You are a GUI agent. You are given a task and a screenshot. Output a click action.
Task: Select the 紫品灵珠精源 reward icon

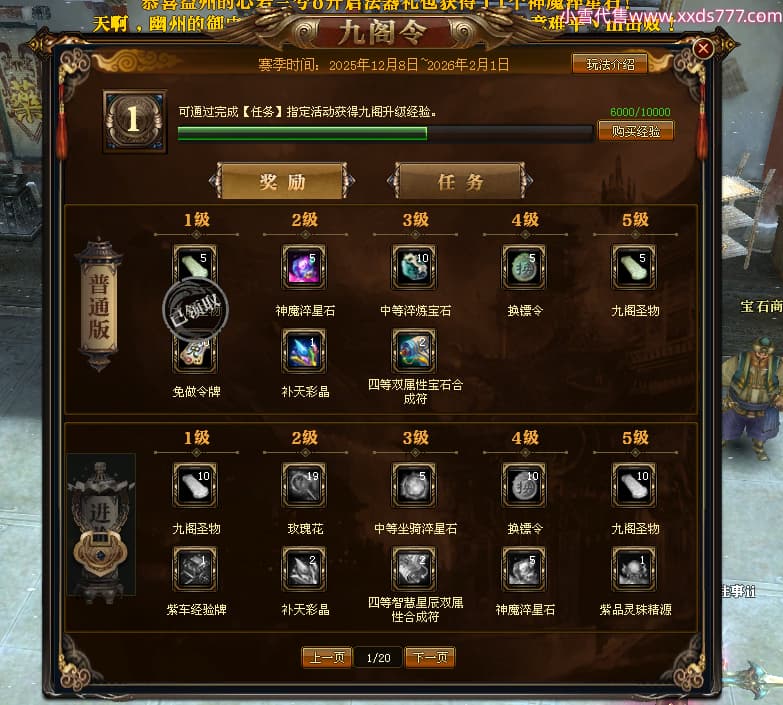click(634, 569)
